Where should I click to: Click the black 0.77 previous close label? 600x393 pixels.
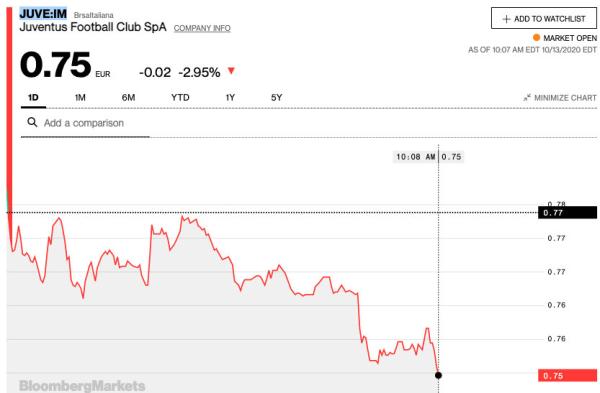(567, 212)
